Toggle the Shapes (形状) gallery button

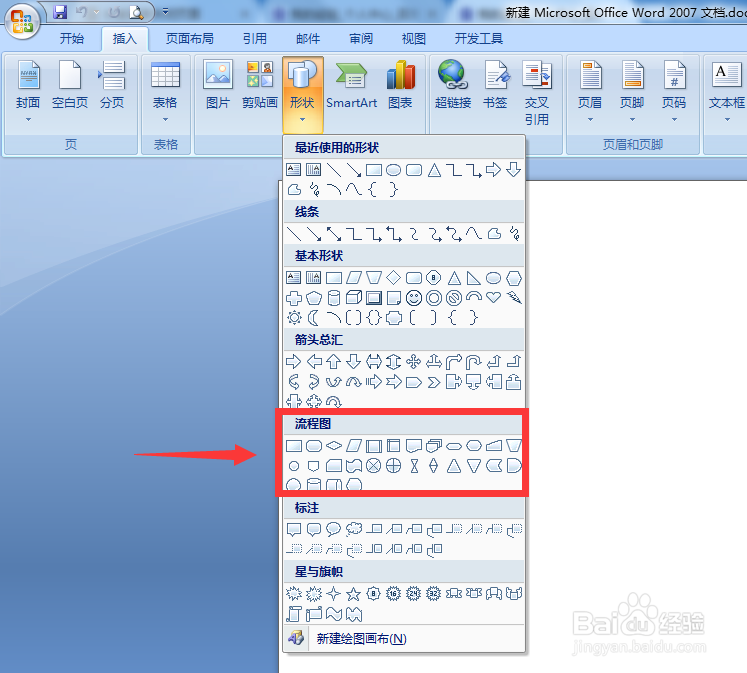coord(303,94)
